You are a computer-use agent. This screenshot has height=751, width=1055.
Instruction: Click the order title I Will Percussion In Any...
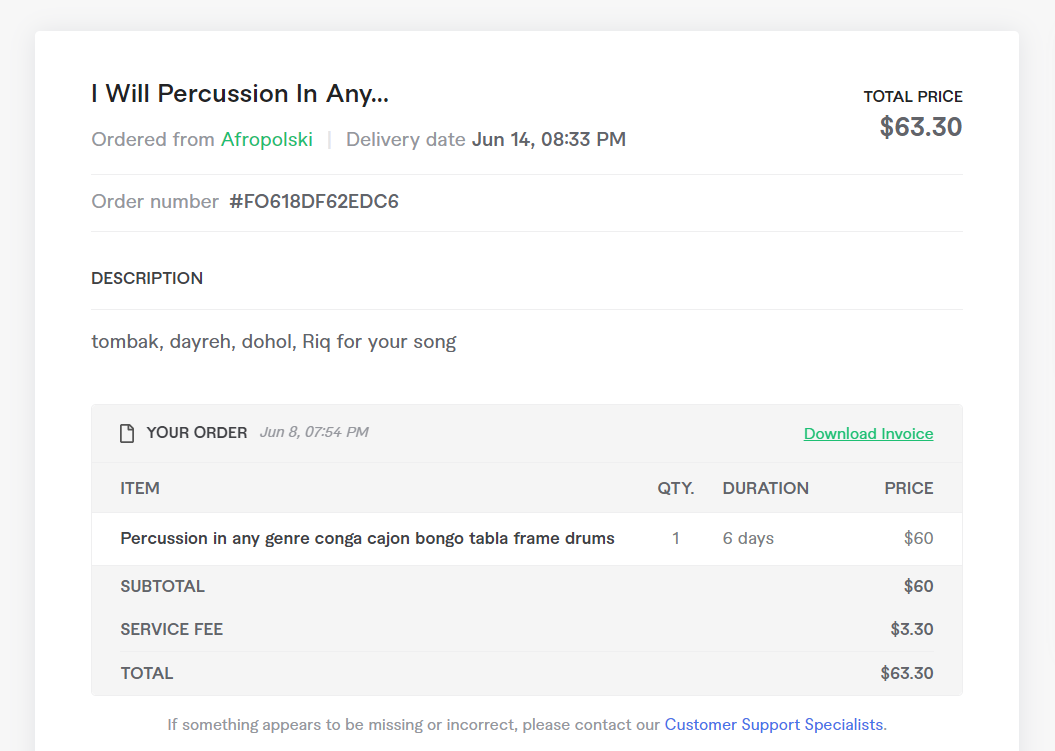tap(240, 94)
